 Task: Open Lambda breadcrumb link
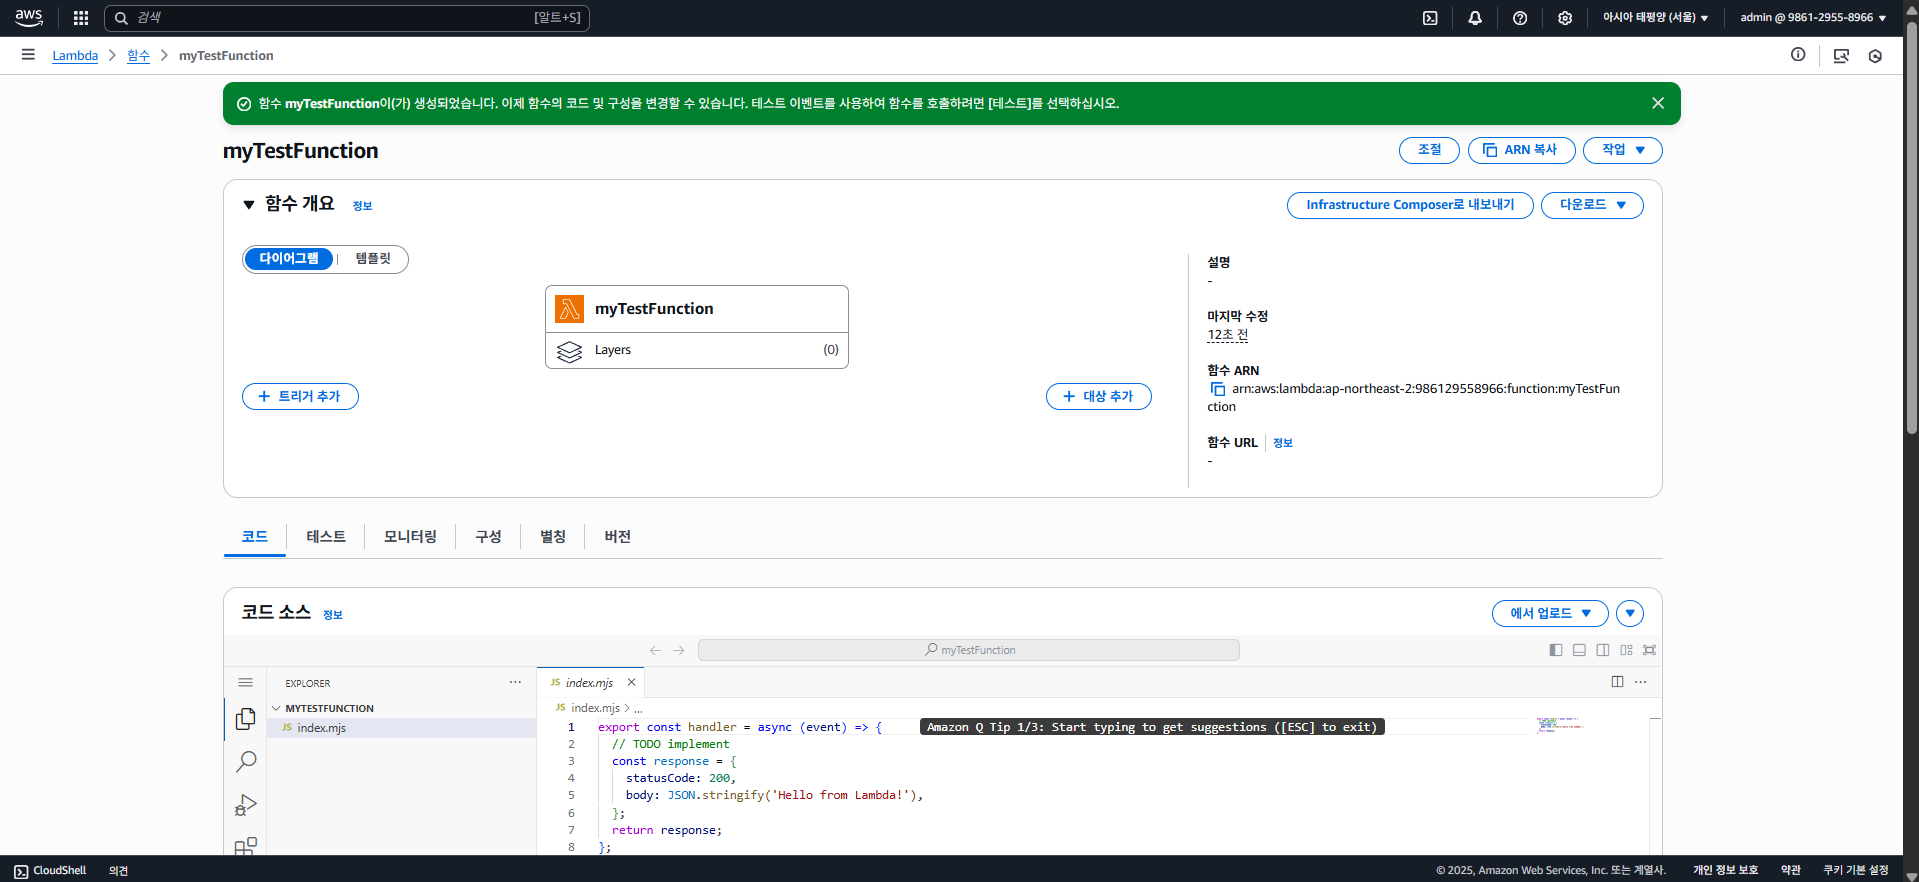(x=75, y=56)
